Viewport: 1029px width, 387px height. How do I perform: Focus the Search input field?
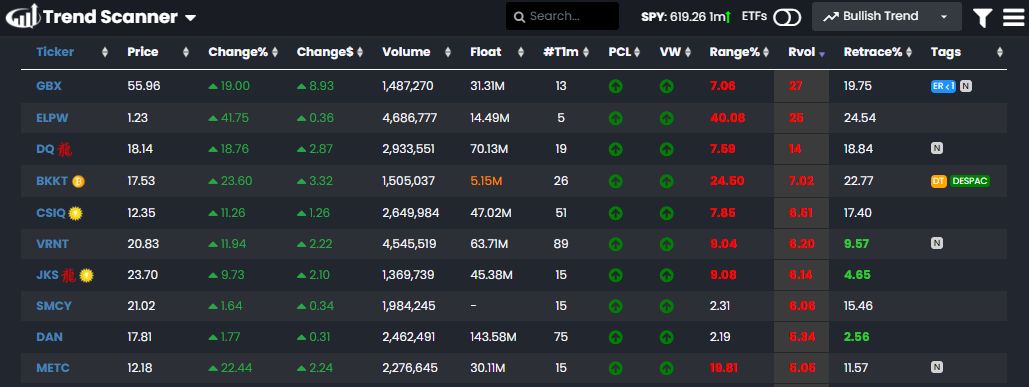[562, 16]
